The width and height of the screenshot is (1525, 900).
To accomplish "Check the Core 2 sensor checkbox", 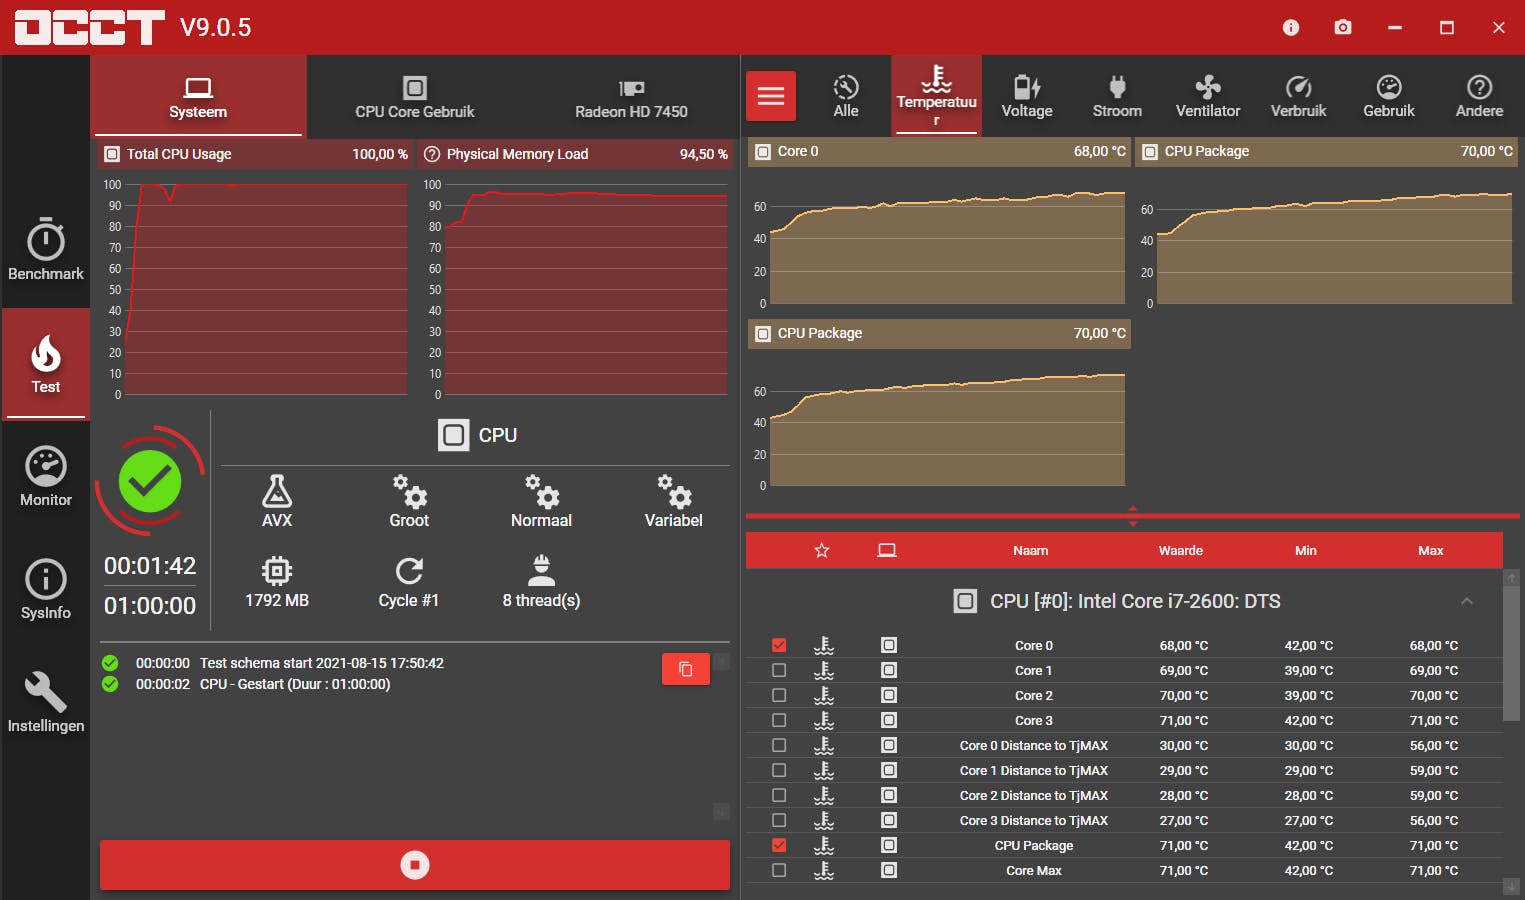I will pyautogui.click(x=779, y=695).
